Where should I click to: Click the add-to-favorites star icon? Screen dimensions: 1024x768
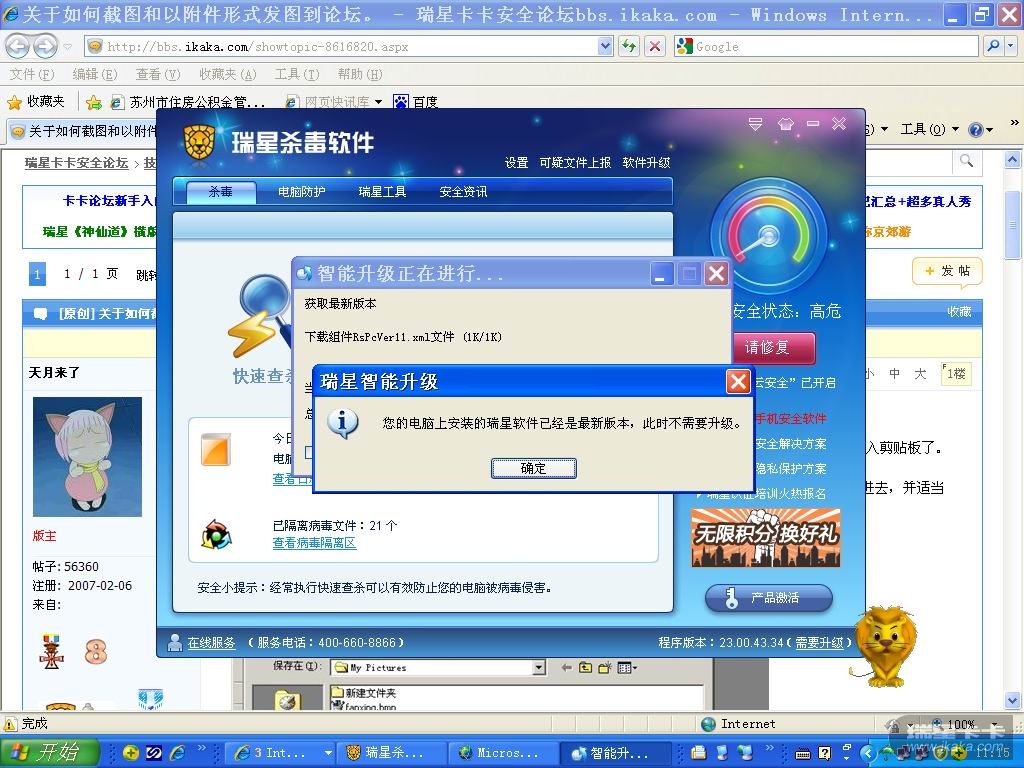coord(94,103)
